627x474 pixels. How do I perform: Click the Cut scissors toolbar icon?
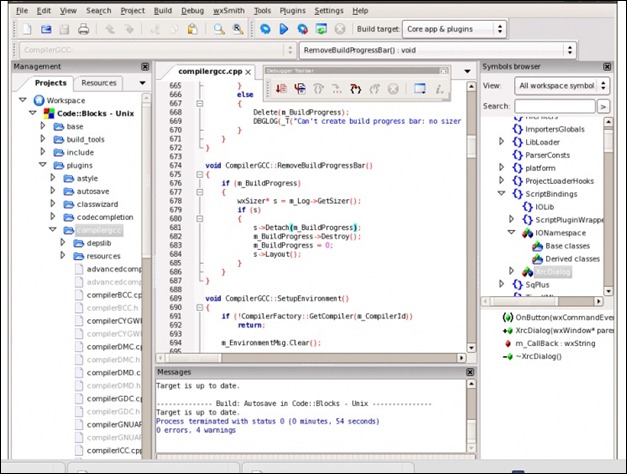click(x=155, y=29)
